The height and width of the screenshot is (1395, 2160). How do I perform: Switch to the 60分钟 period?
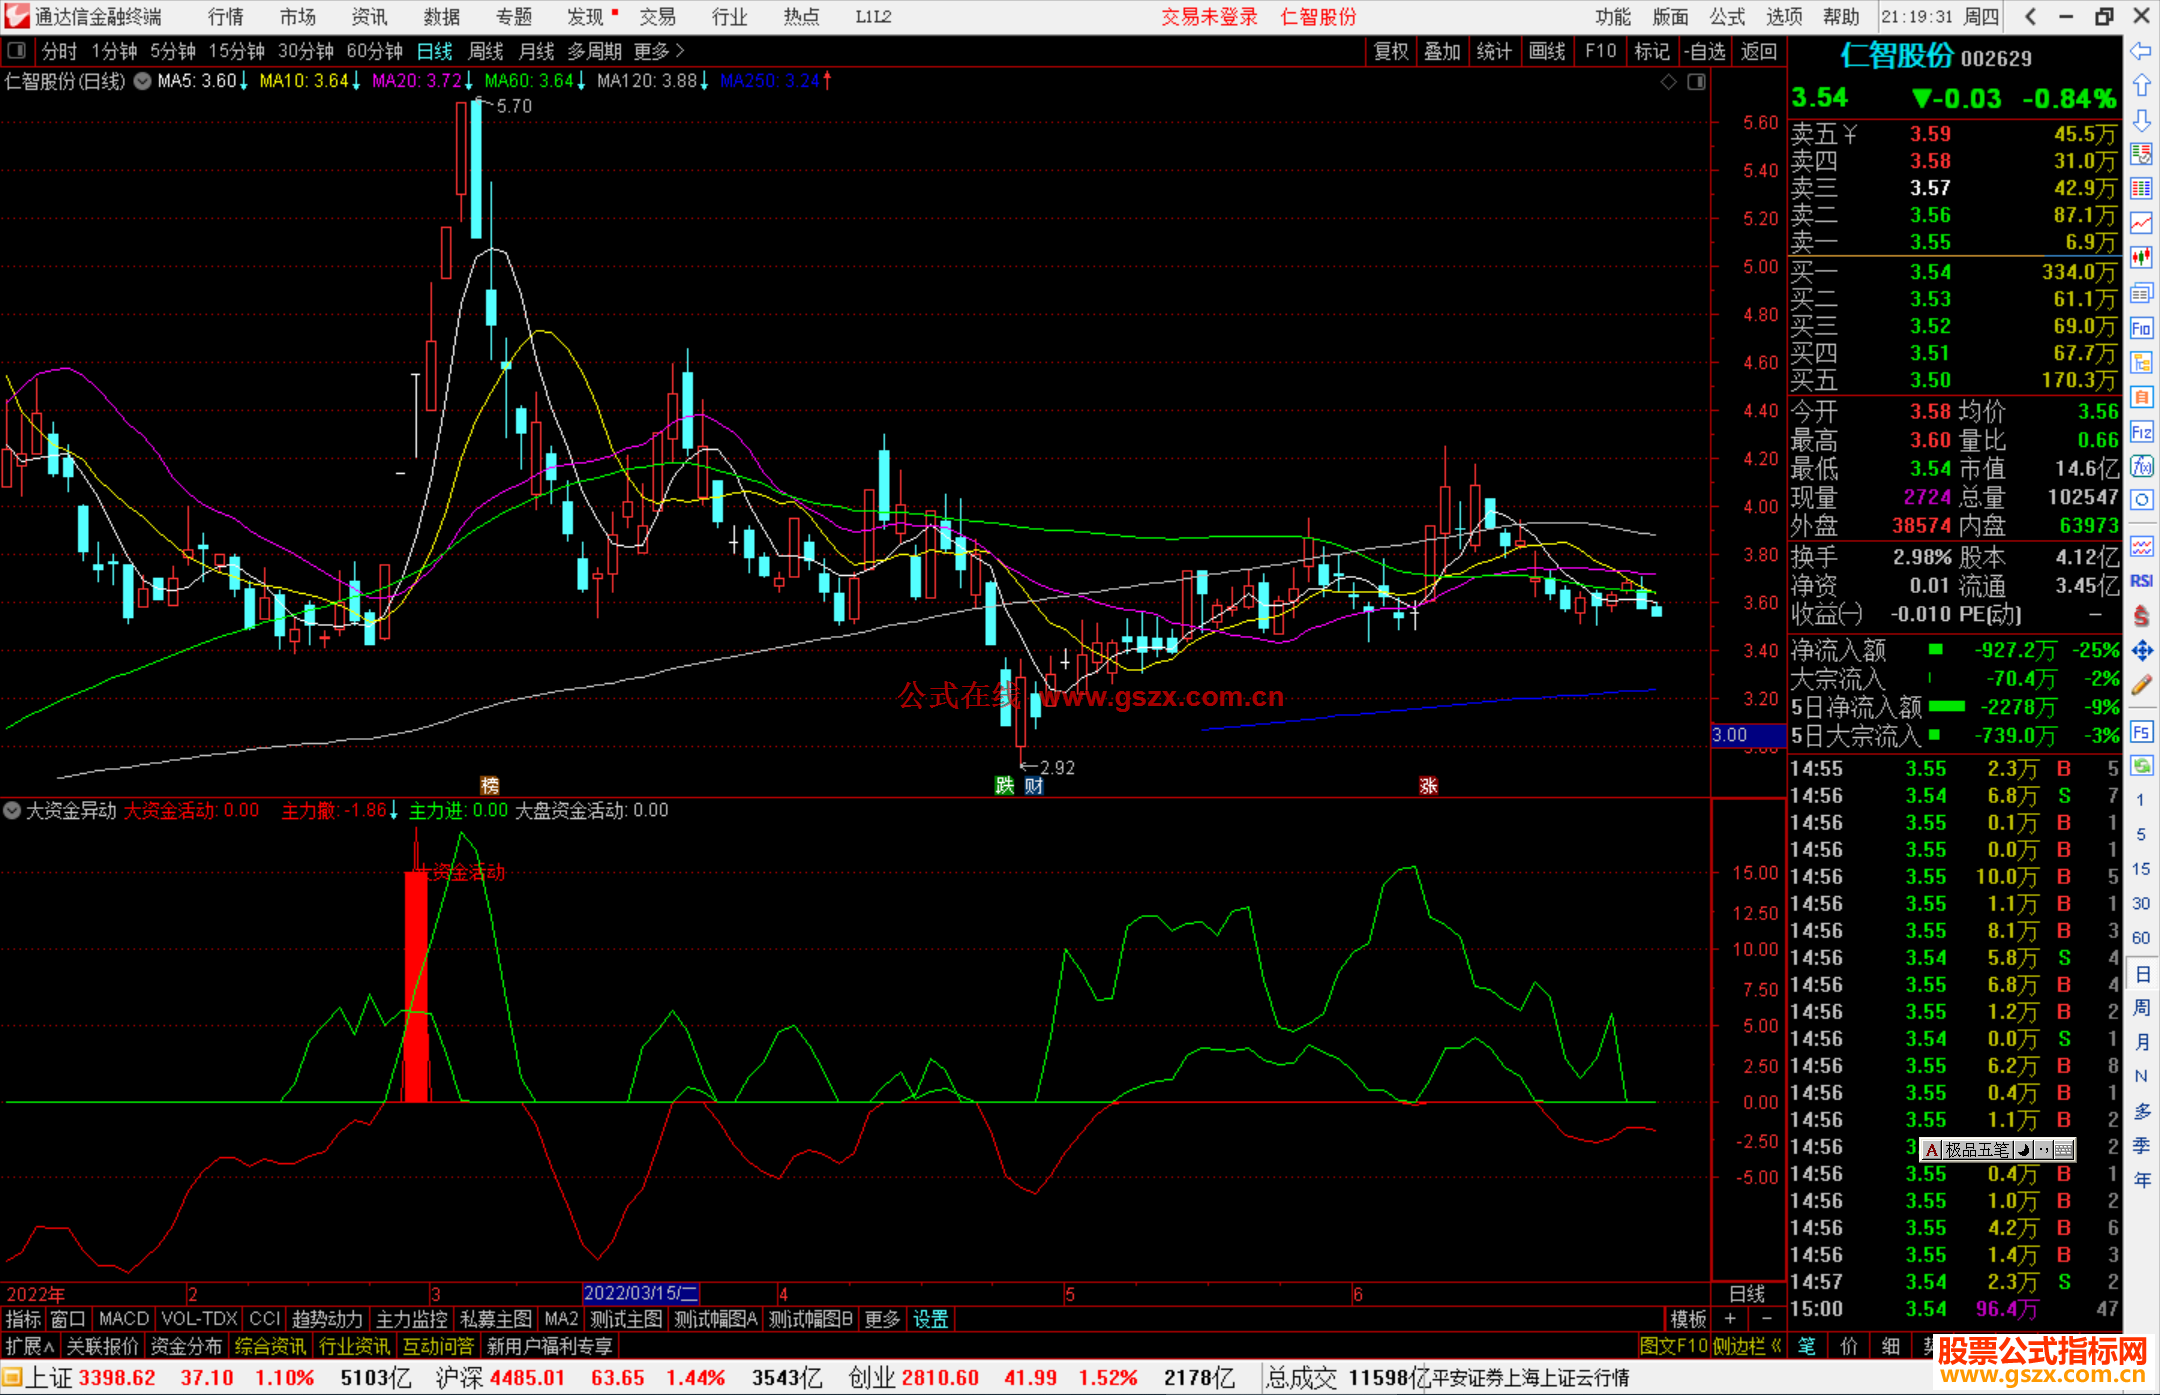click(x=374, y=51)
